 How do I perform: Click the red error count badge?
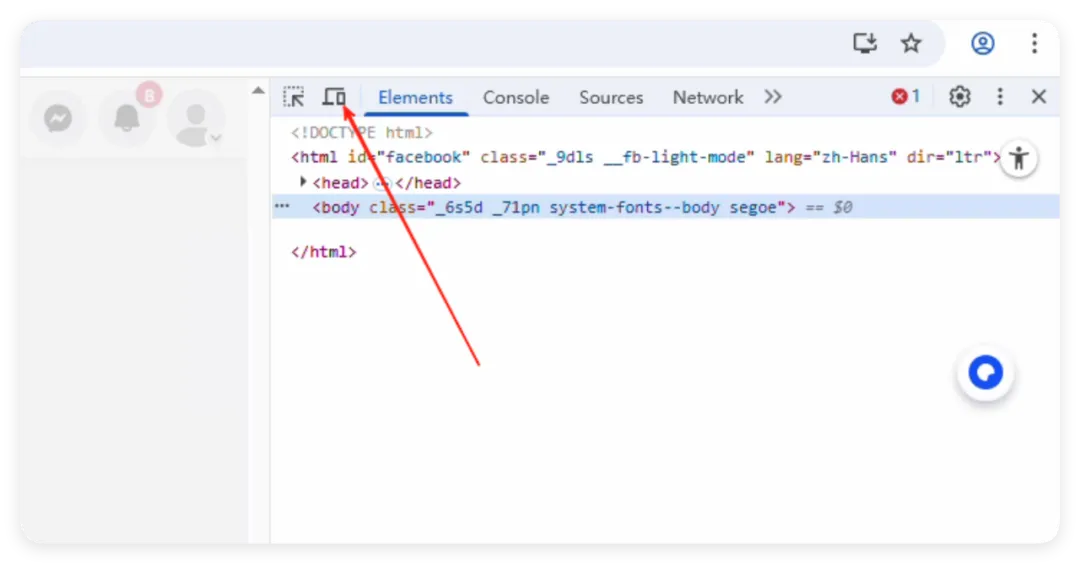905,97
